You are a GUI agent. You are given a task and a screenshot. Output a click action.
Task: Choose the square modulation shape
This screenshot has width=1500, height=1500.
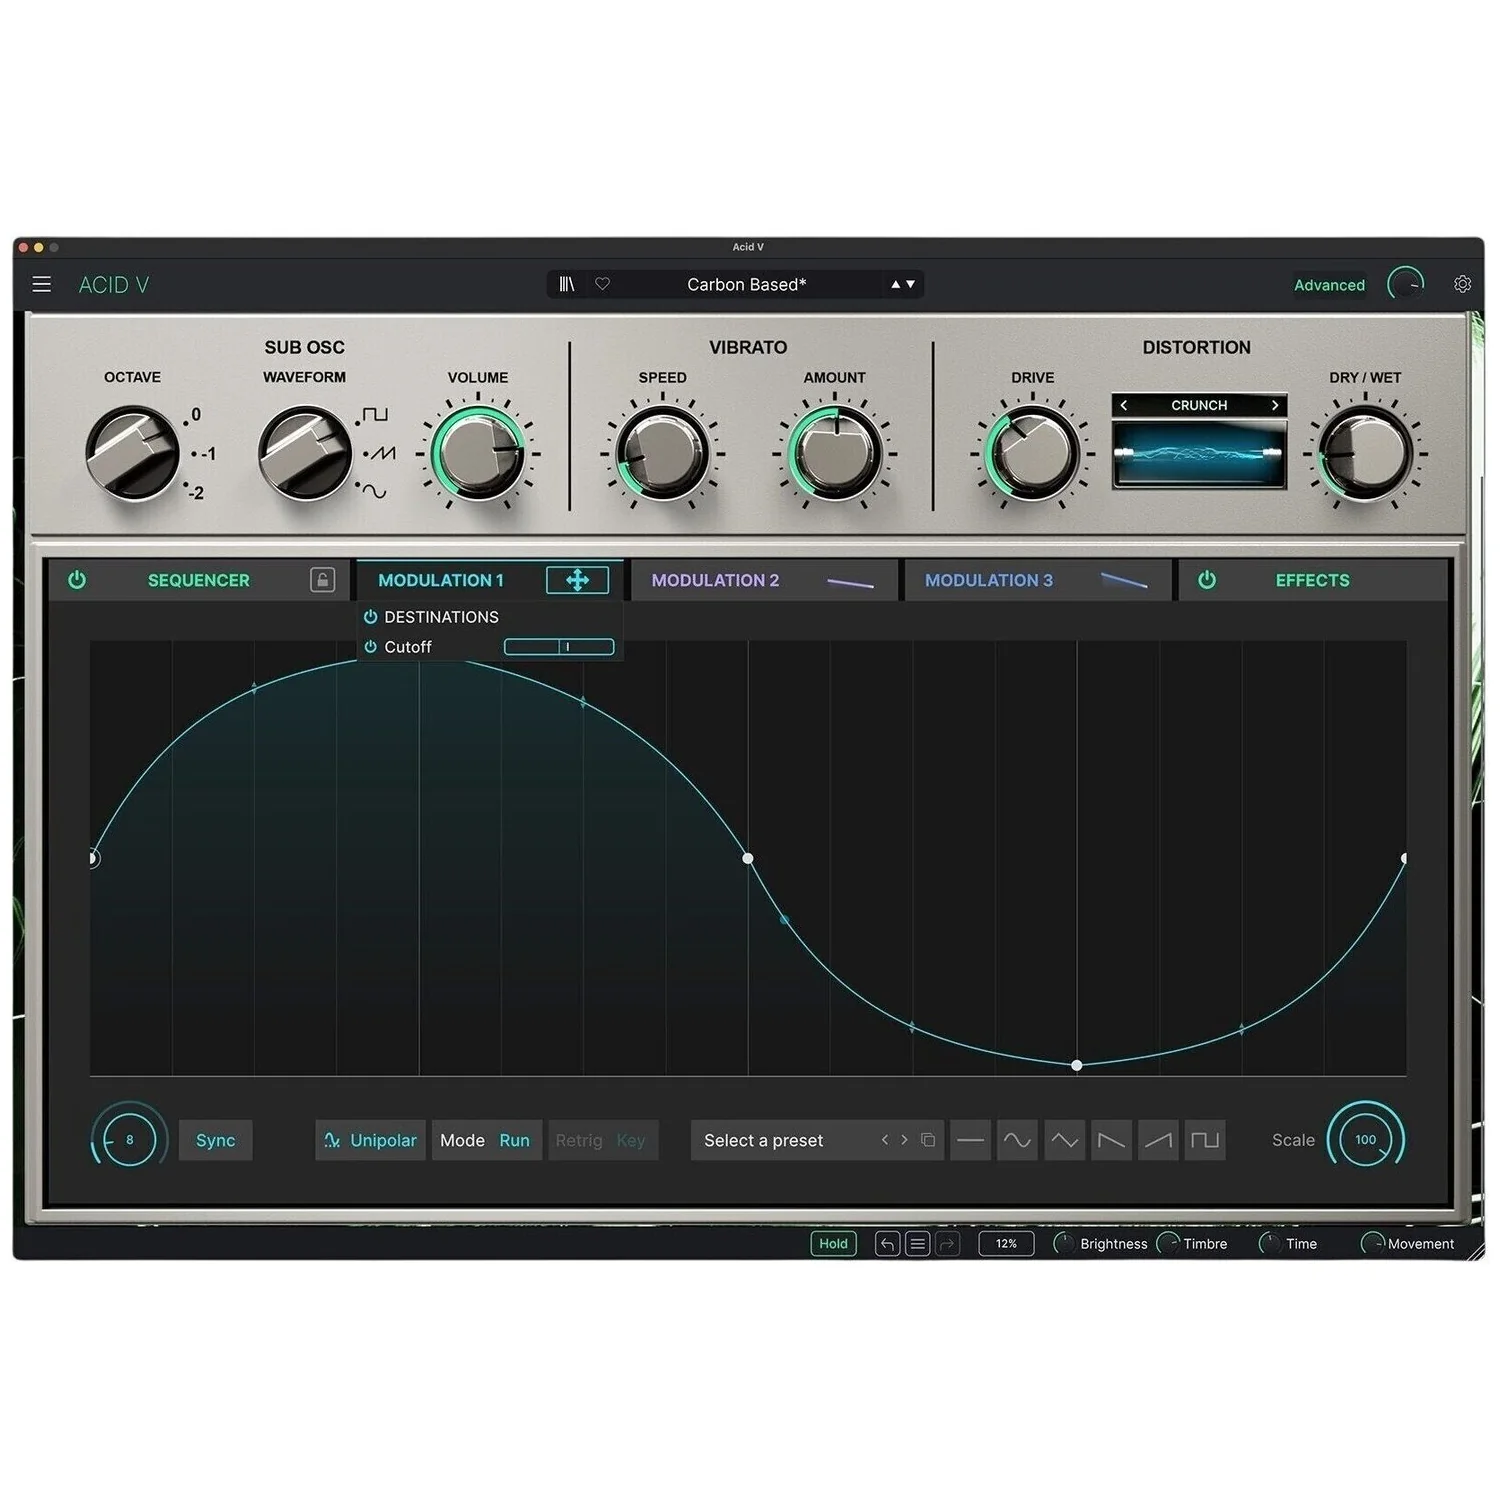[x=1205, y=1140]
